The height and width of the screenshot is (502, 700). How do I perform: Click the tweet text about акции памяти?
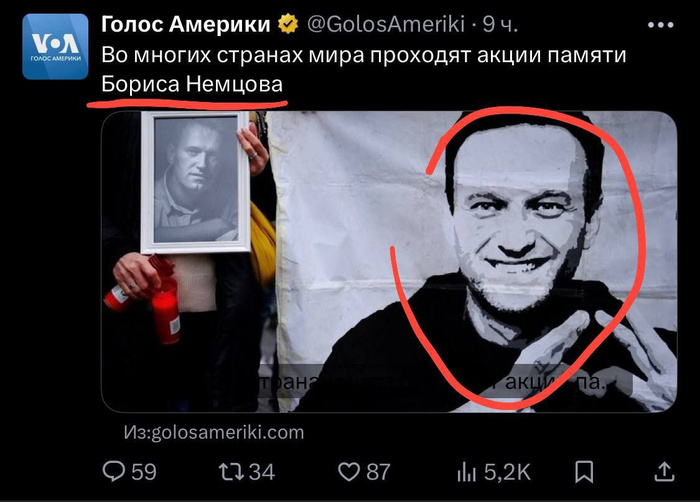coord(363,69)
